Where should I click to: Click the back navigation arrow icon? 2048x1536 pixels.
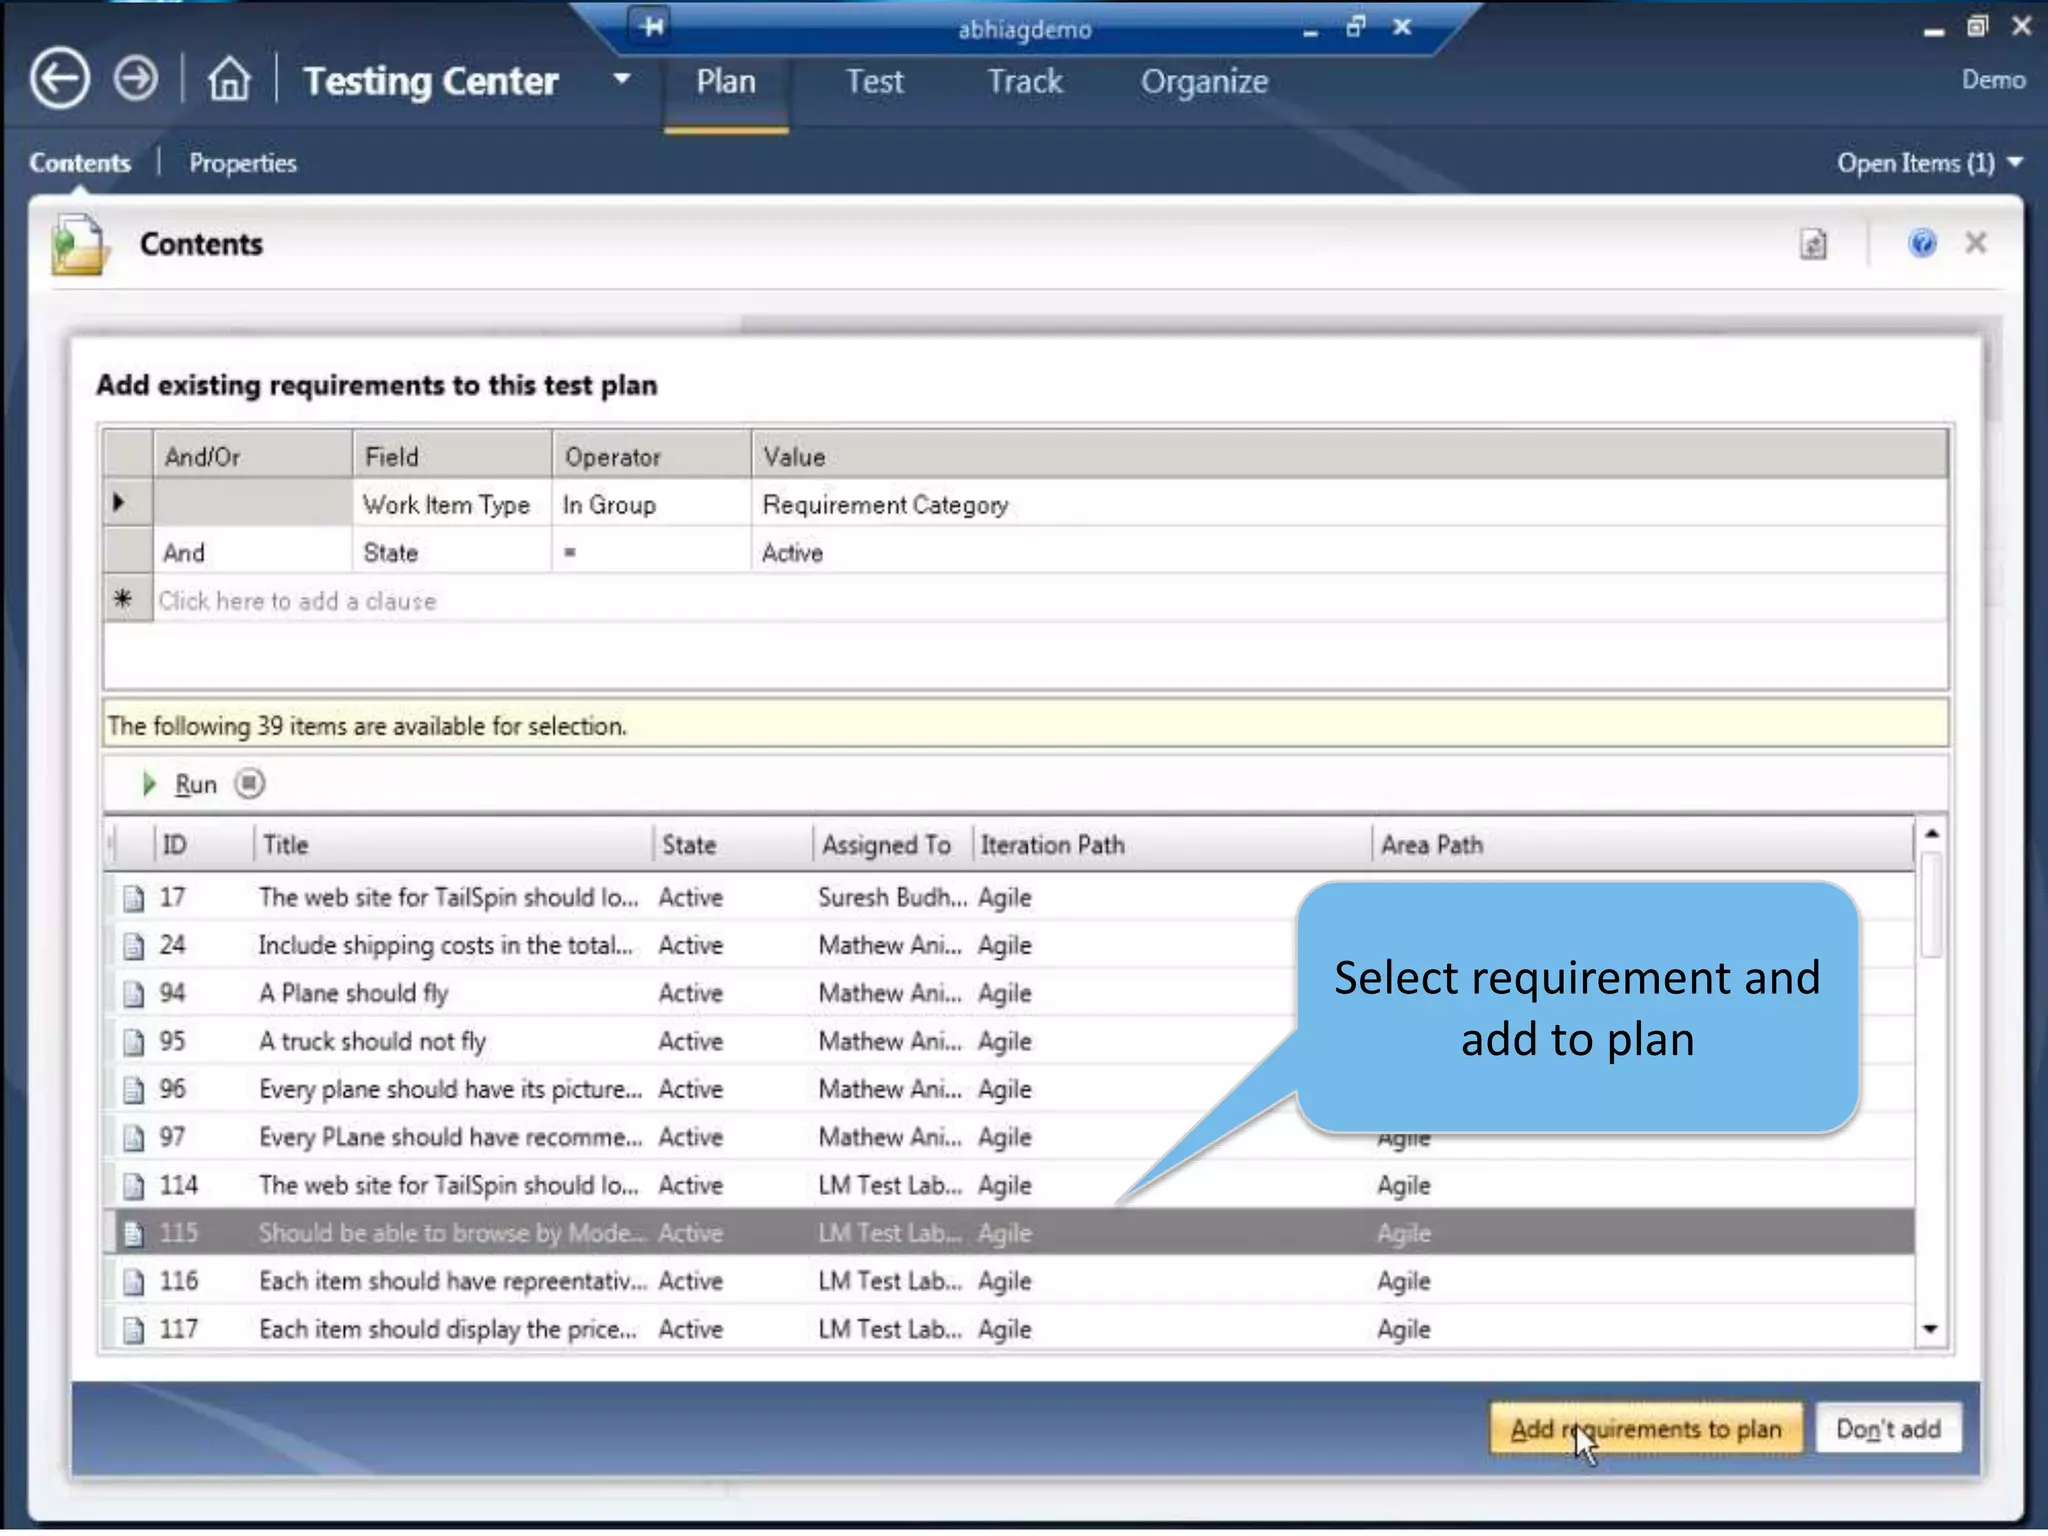59,79
